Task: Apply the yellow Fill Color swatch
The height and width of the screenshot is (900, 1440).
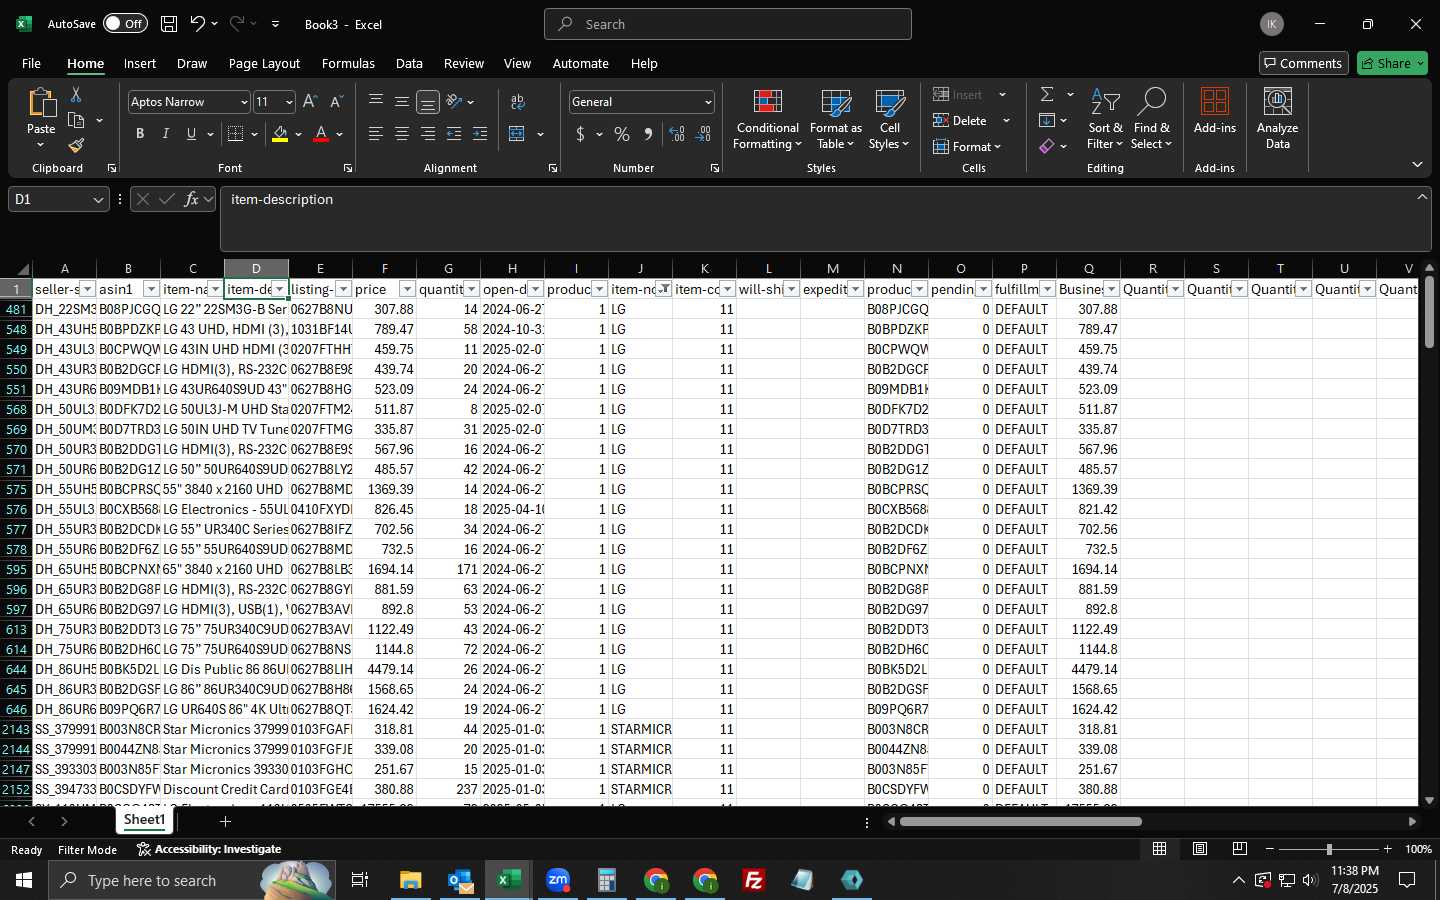Action: pyautogui.click(x=280, y=134)
